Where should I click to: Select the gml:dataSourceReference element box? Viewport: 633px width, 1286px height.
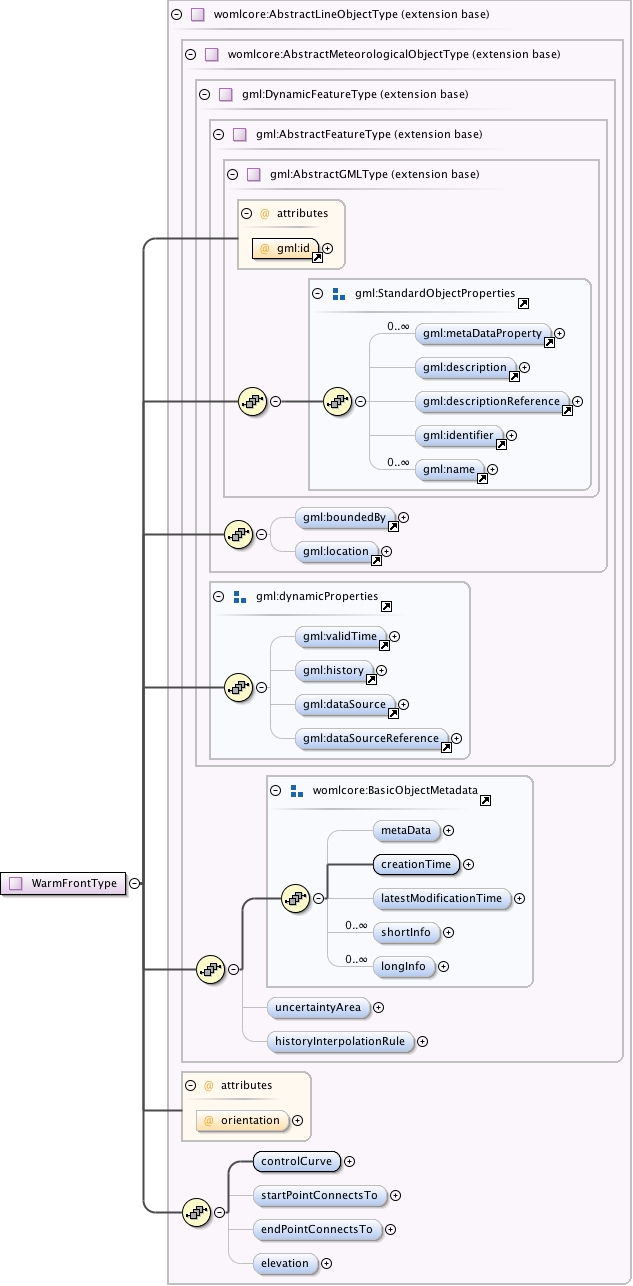(372, 738)
